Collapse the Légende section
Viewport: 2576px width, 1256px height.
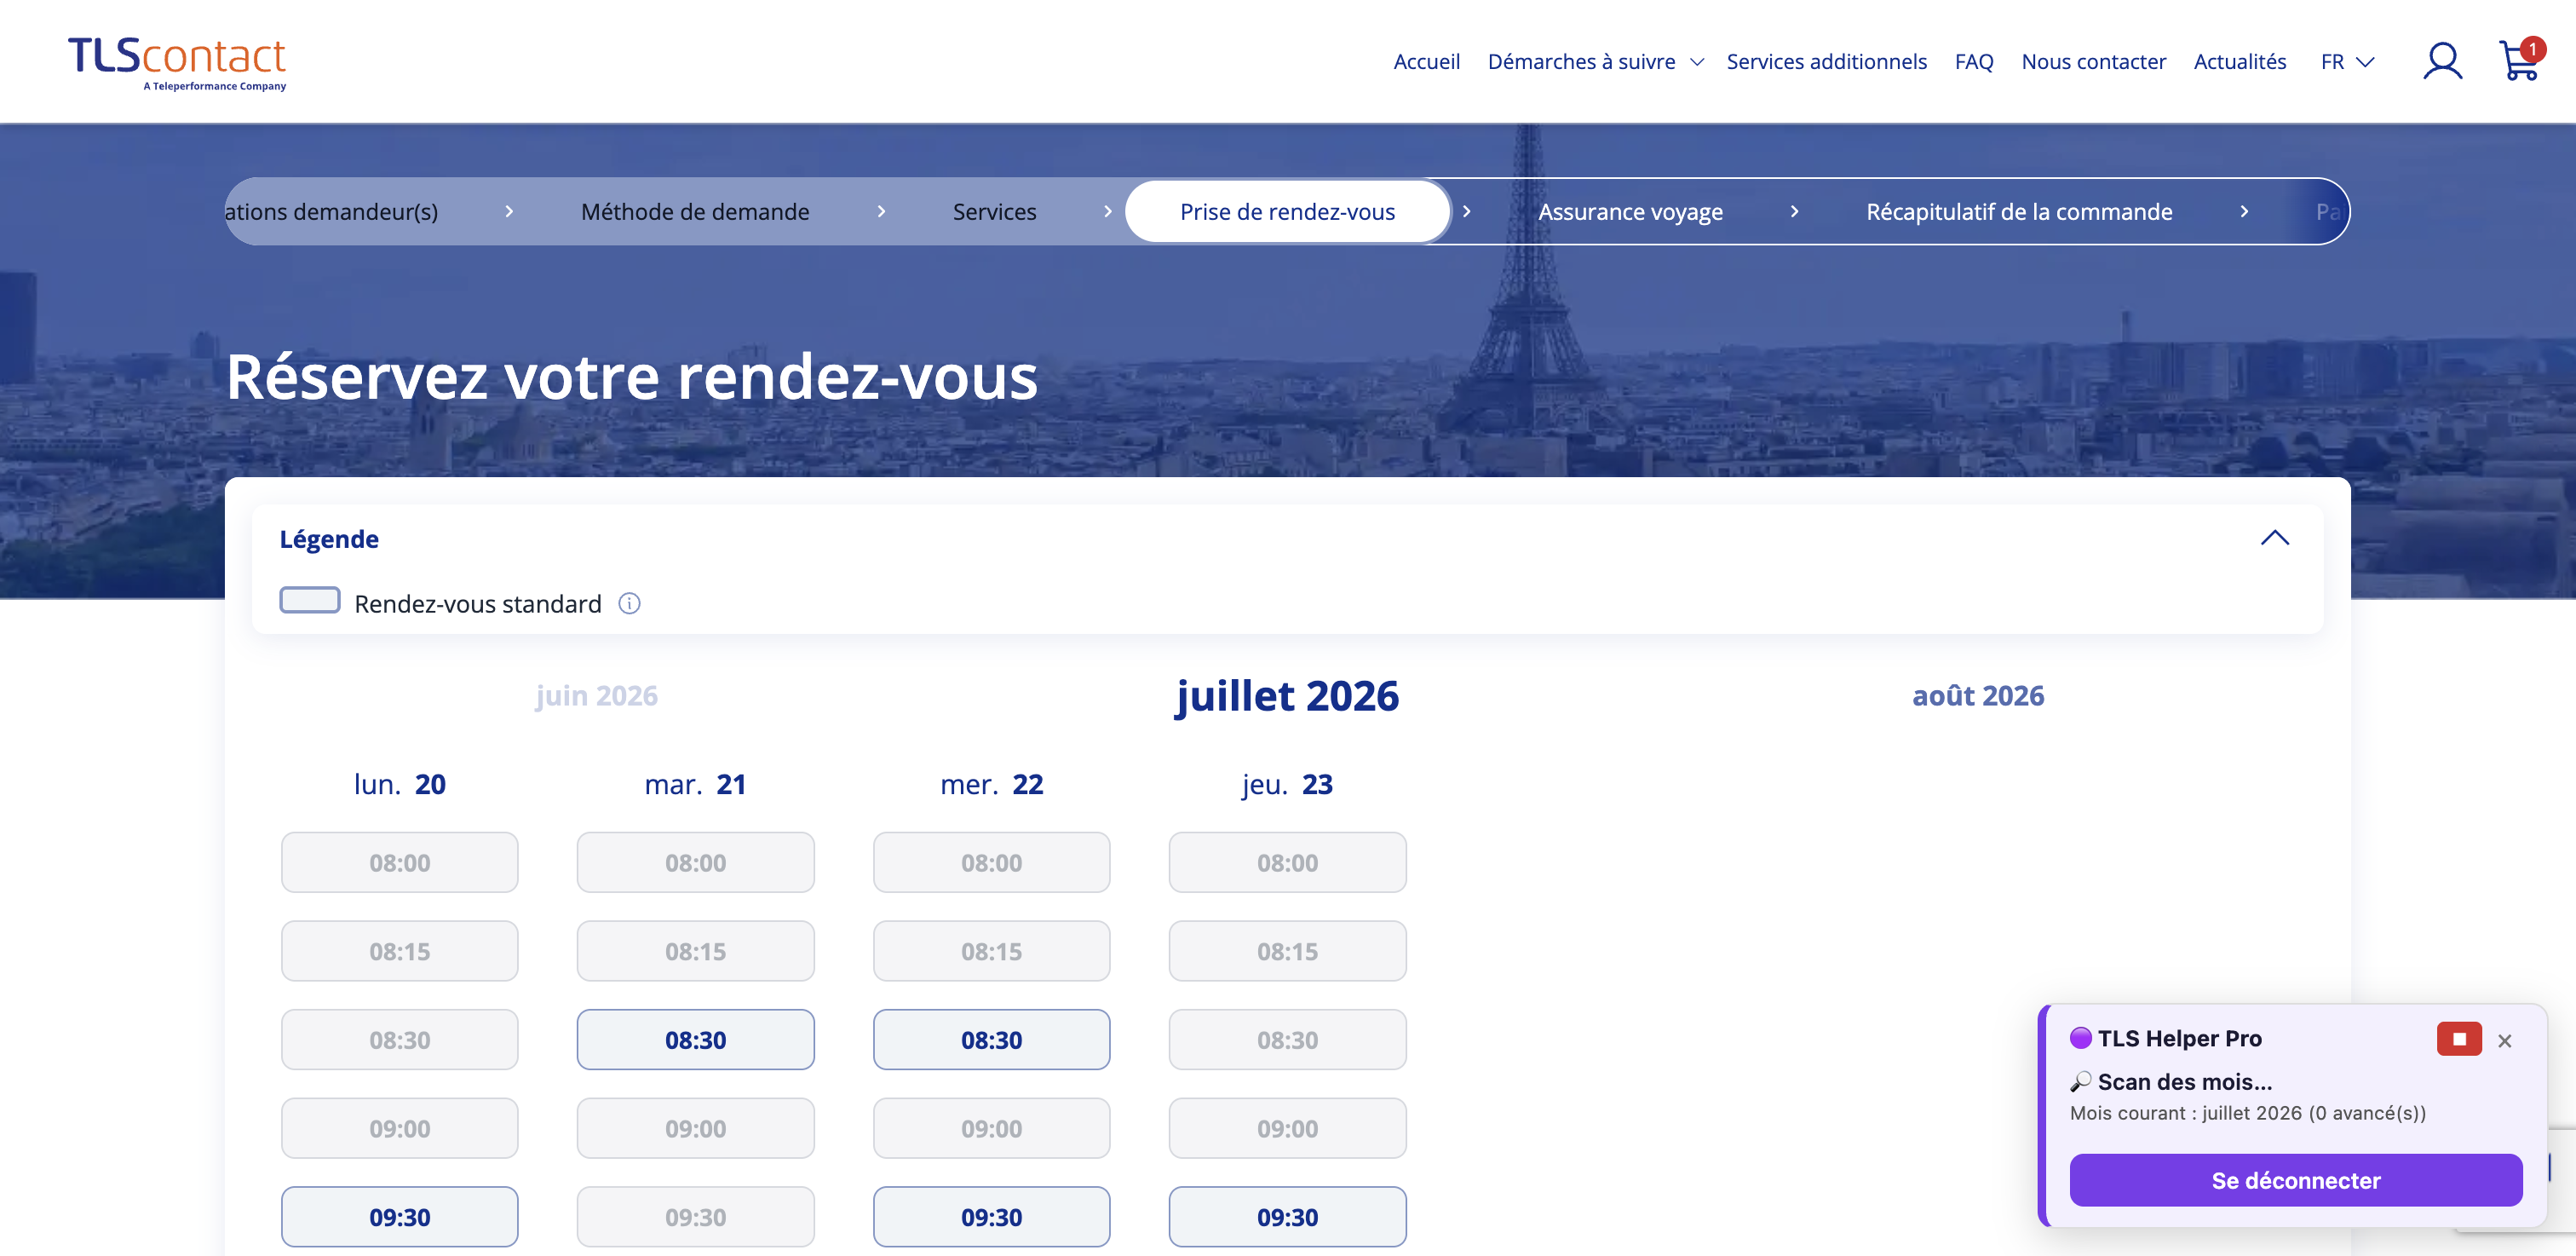(2274, 538)
